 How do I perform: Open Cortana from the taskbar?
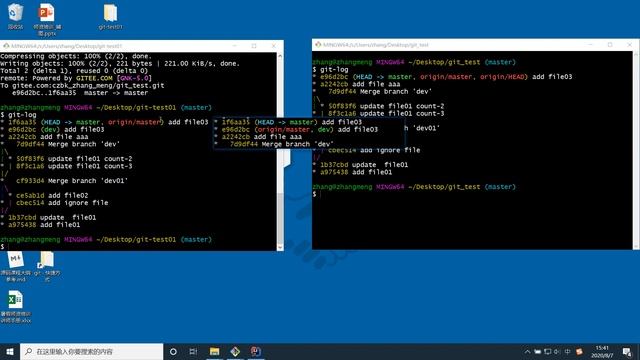[x=173, y=351]
